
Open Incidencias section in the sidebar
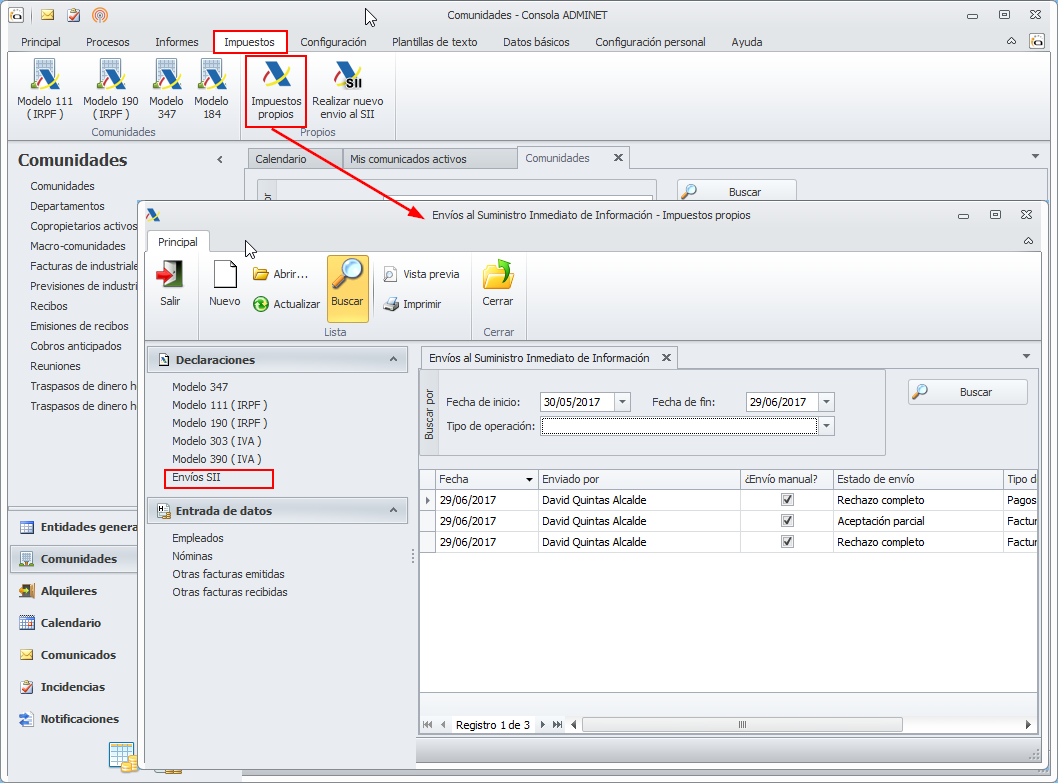72,687
